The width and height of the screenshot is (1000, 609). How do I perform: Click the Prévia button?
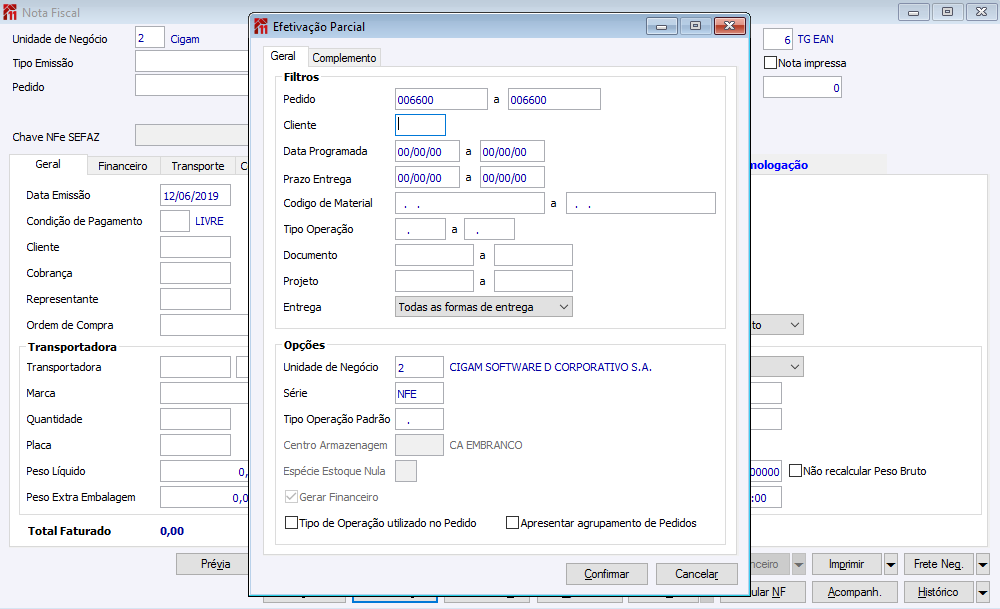(x=216, y=564)
